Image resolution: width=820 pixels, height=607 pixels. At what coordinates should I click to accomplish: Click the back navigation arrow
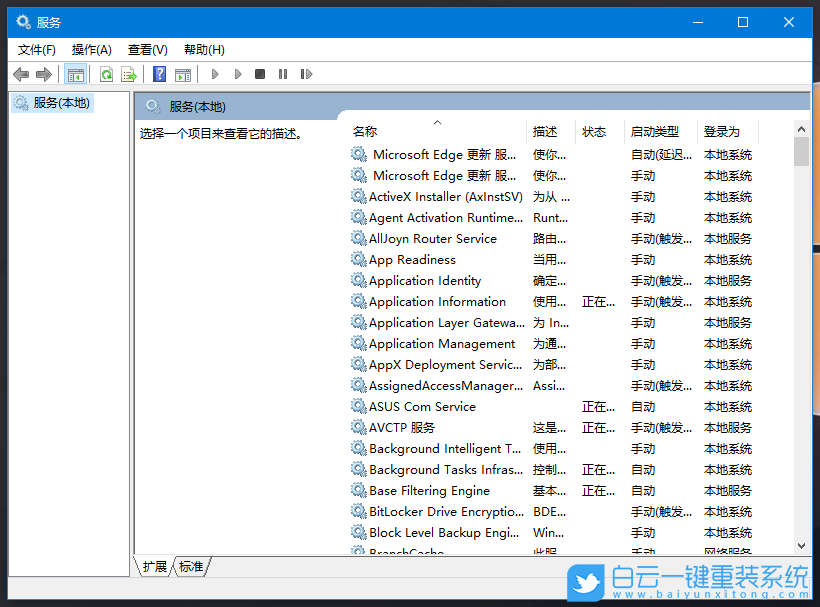(21, 73)
